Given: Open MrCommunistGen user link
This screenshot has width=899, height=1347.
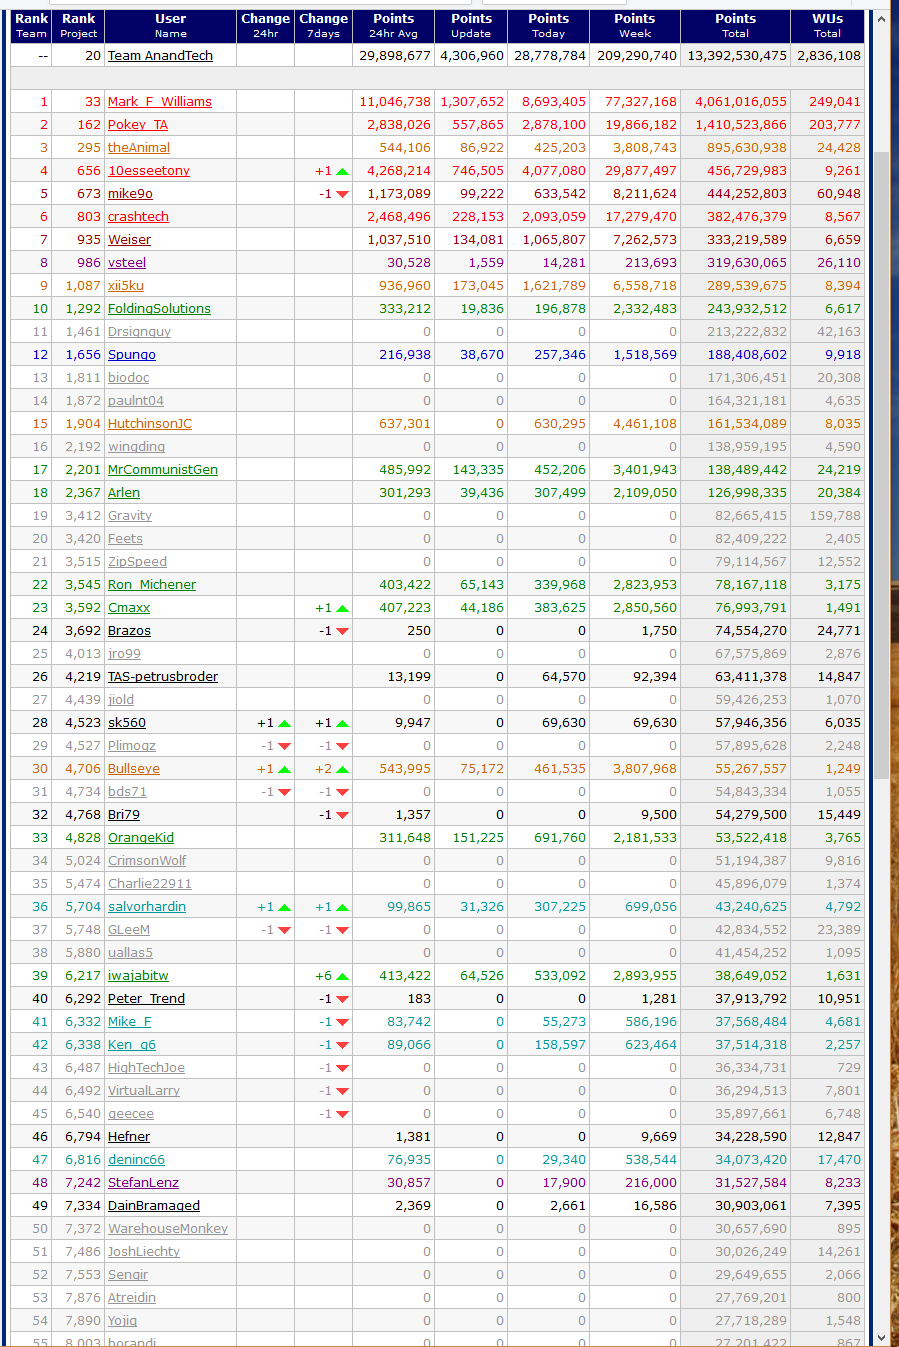Looking at the screenshot, I should (162, 470).
